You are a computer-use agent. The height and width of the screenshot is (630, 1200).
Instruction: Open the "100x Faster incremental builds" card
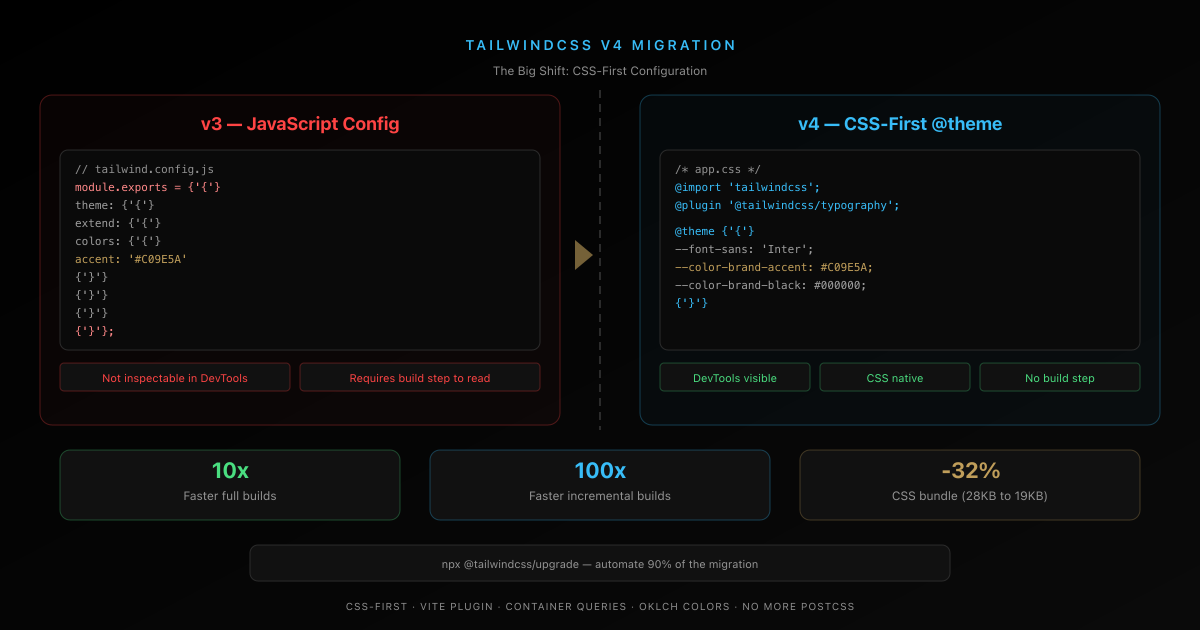pos(599,484)
